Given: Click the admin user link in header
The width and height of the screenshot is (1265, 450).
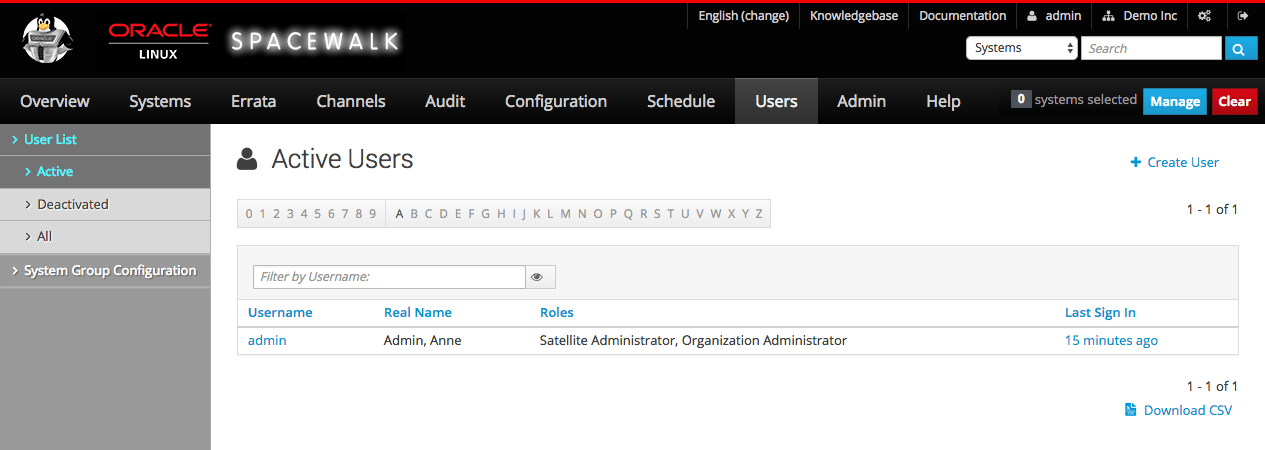Looking at the screenshot, I should click(1054, 16).
